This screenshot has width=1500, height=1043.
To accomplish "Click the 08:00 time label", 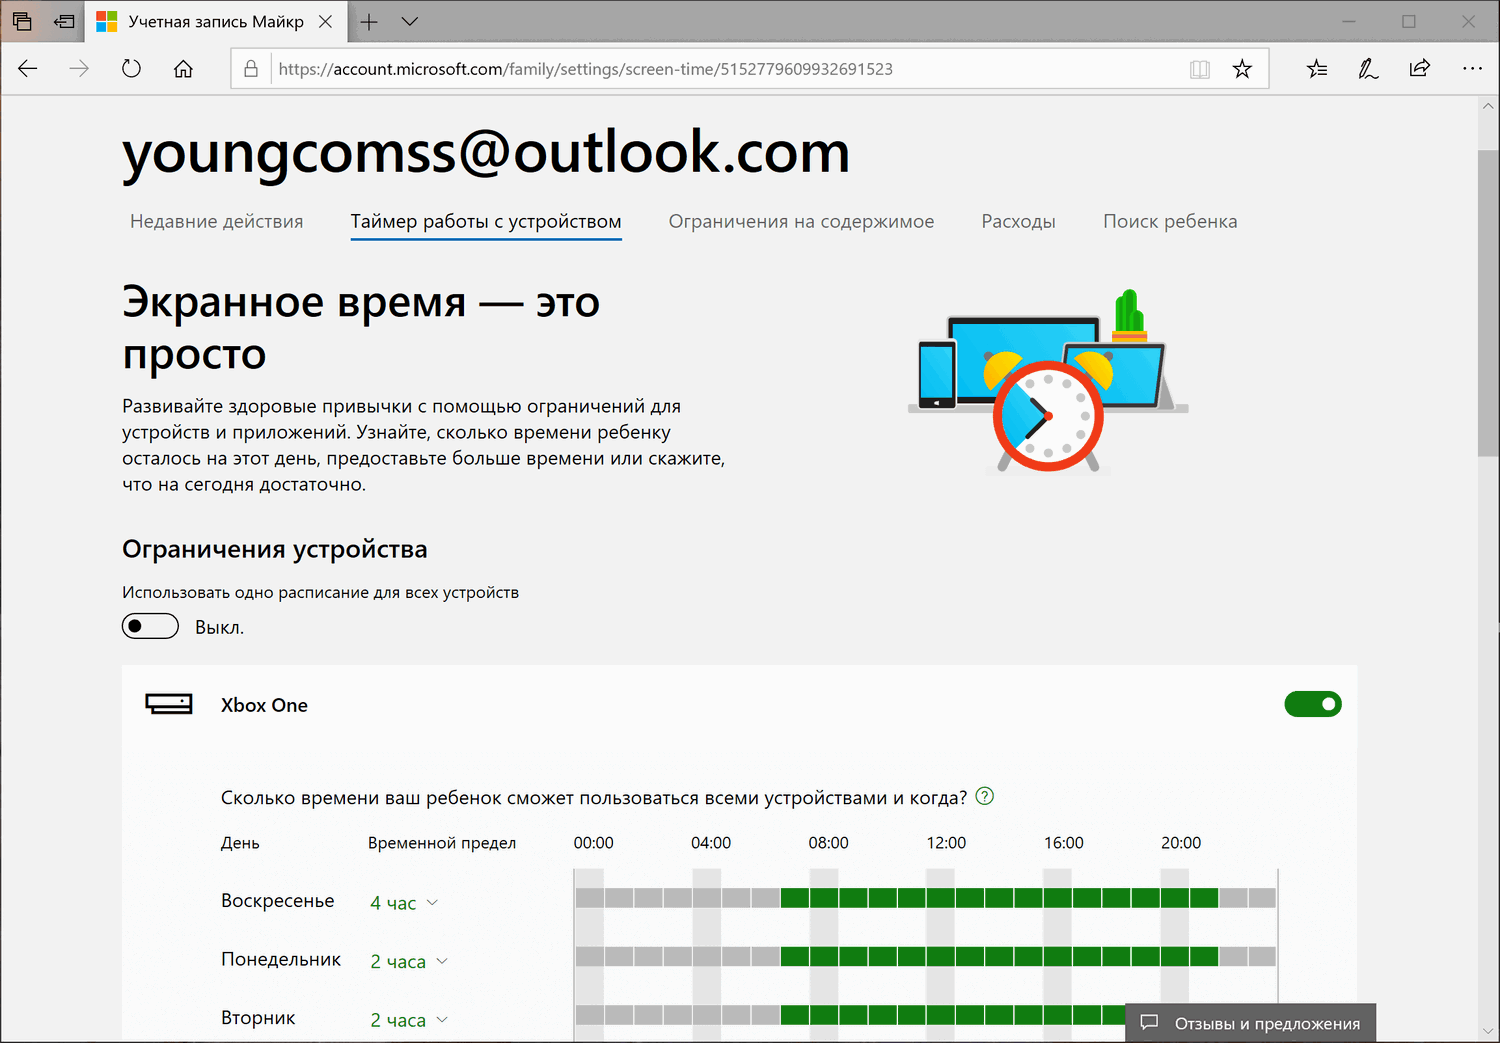I will click(x=829, y=843).
